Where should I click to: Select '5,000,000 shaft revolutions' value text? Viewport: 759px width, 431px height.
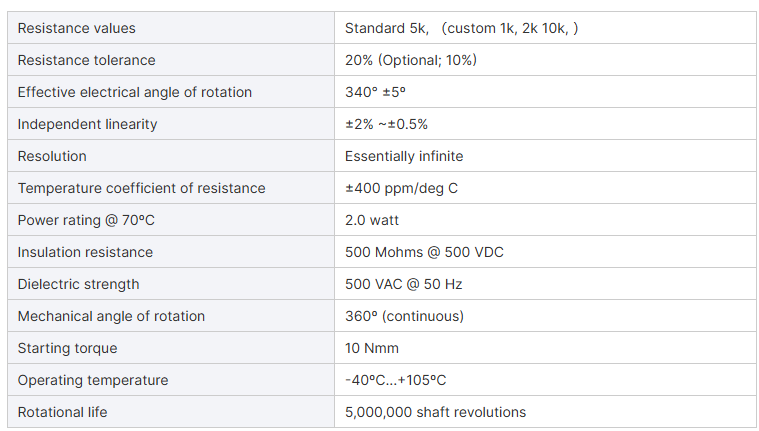pyautogui.click(x=436, y=412)
